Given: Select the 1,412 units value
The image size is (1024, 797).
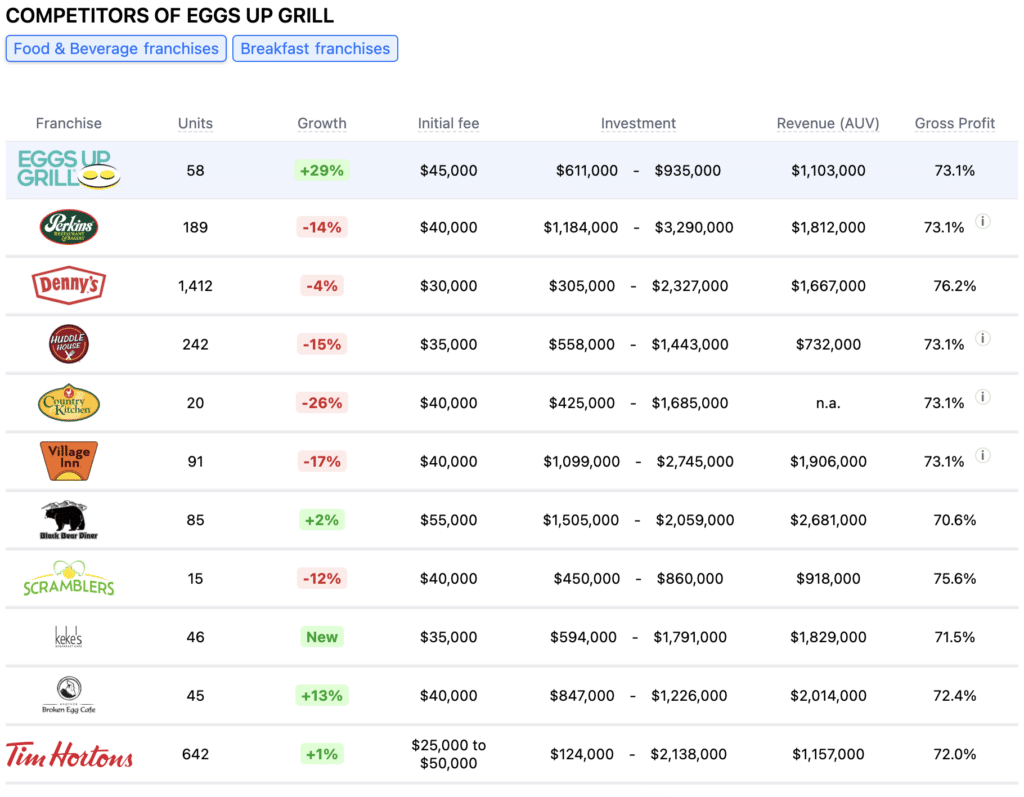Looking at the screenshot, I should coord(195,285).
